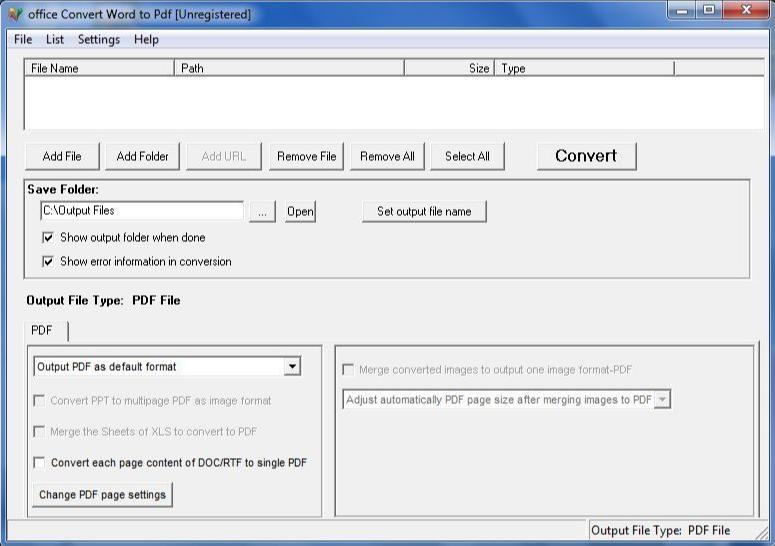
Task: Maximize the converter window
Action: [x=709, y=10]
